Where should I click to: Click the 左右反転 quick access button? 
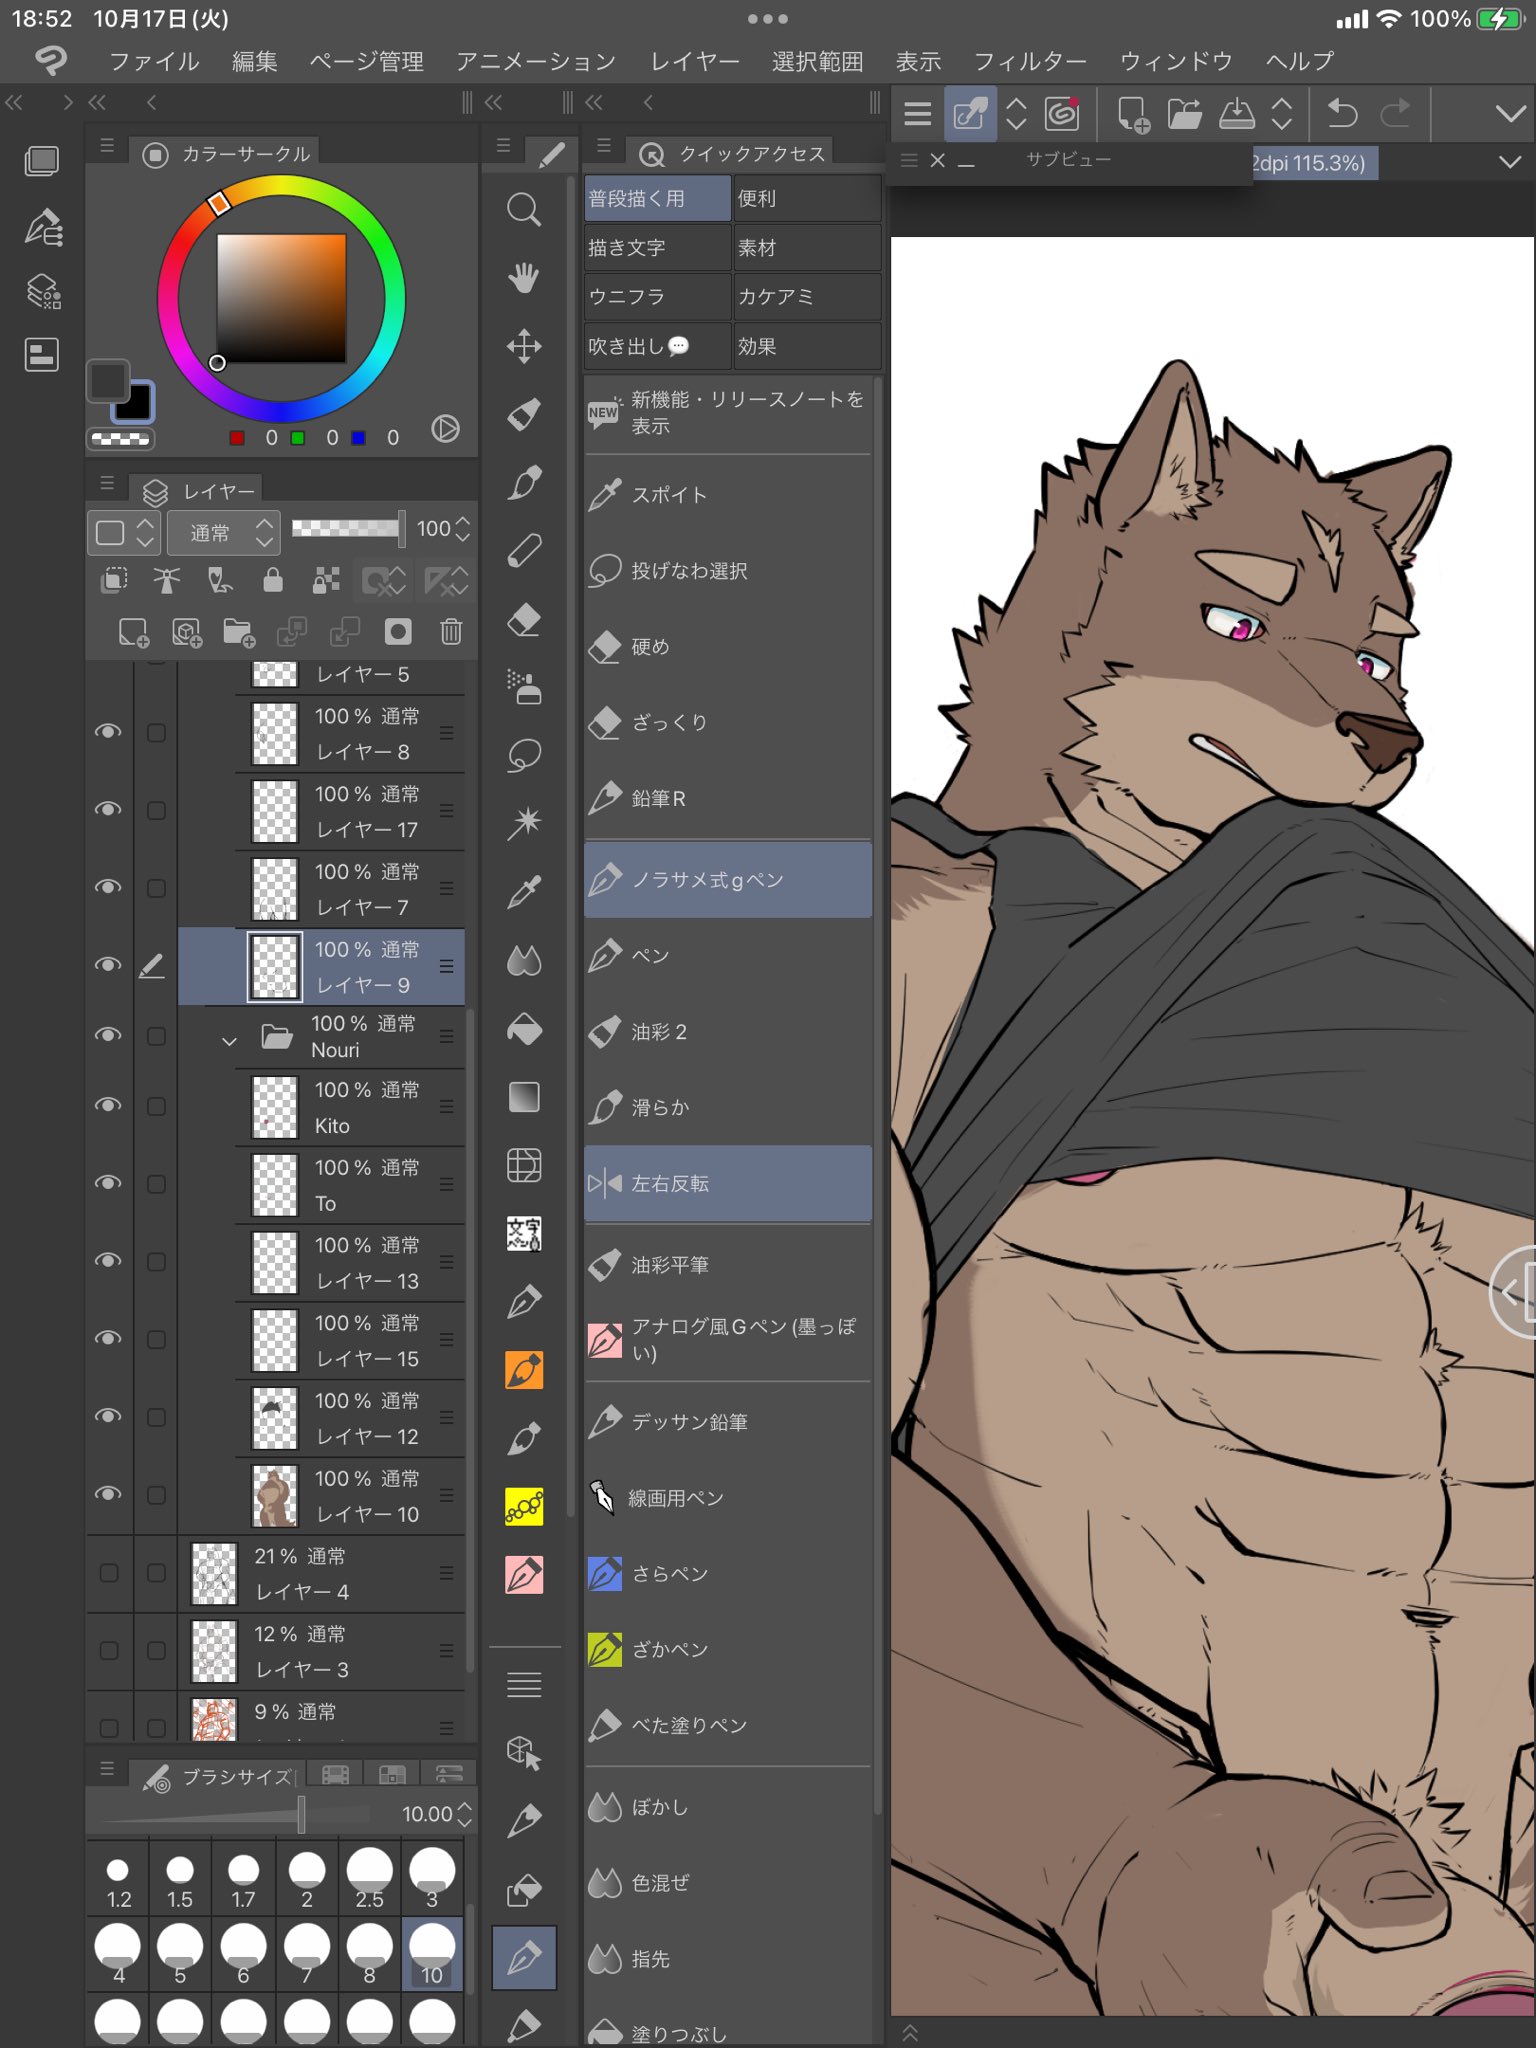[727, 1184]
